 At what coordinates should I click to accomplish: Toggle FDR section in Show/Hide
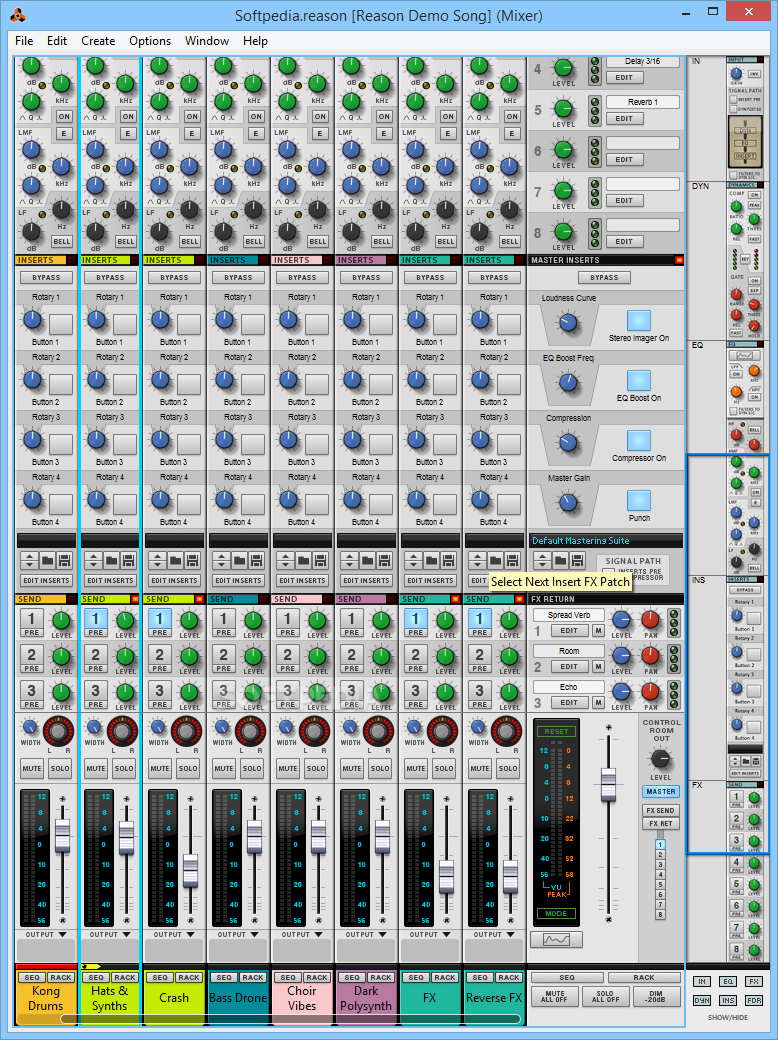click(754, 1000)
